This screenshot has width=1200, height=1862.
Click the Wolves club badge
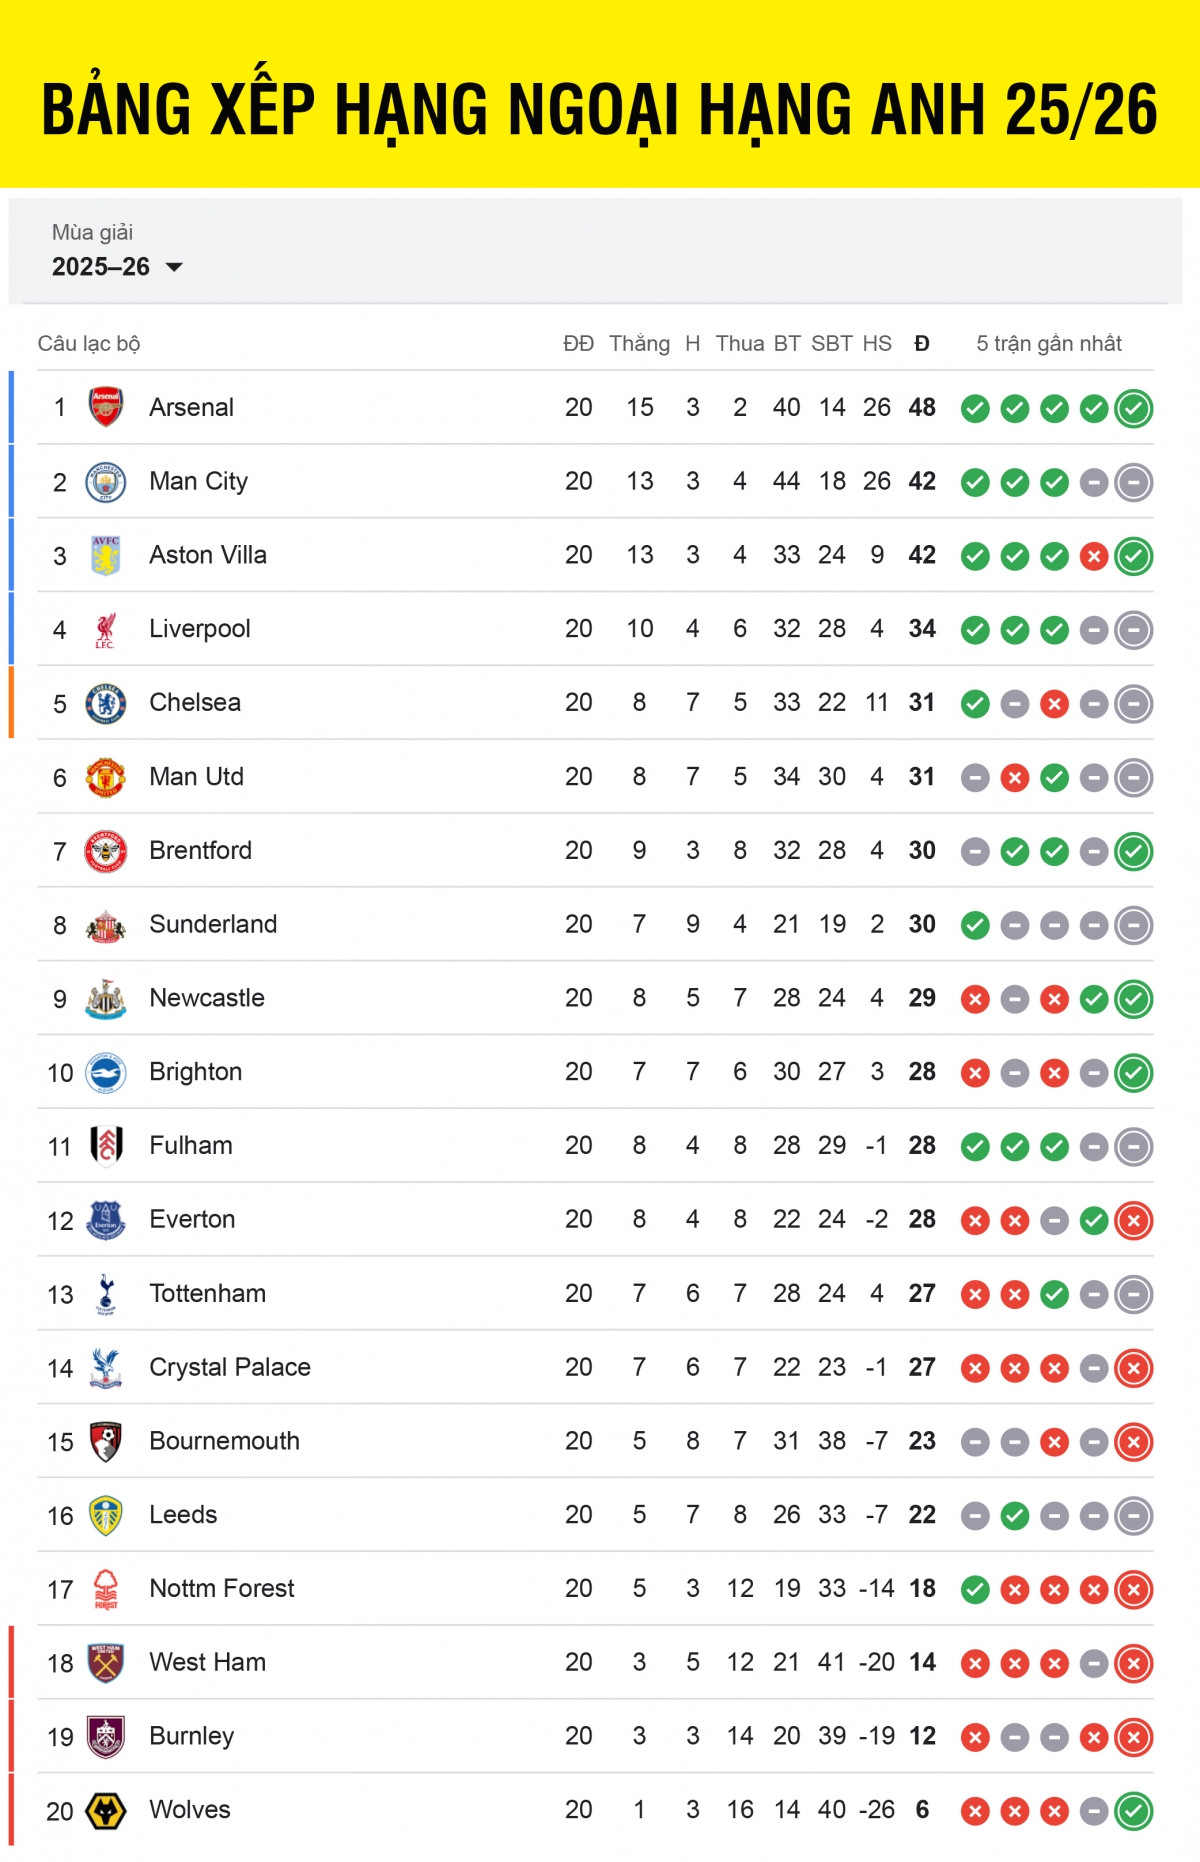point(106,1811)
